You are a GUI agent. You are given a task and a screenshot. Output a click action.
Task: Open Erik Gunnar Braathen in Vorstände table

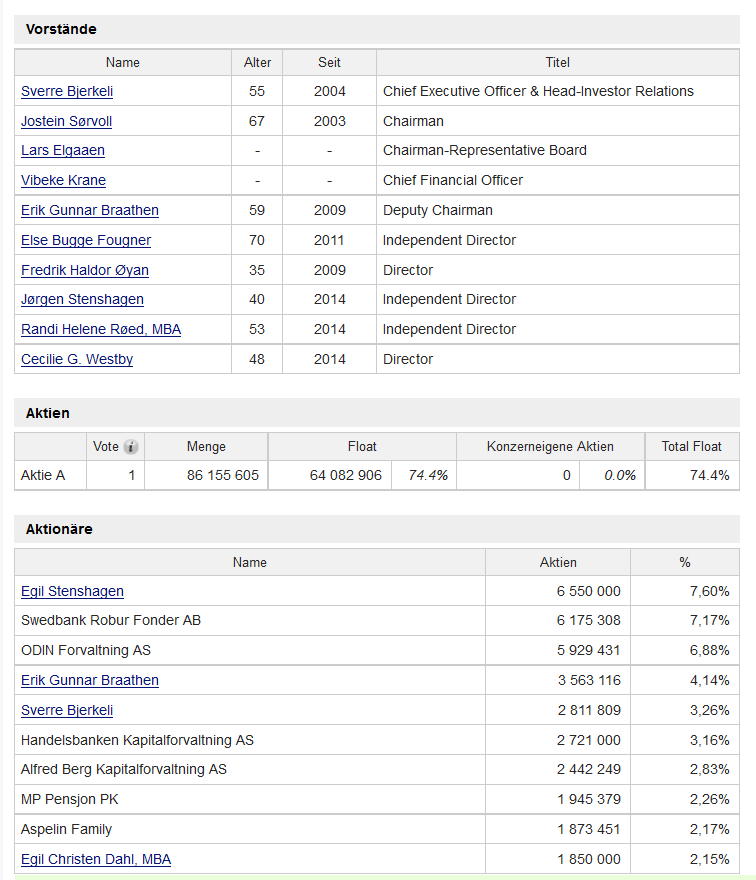click(90, 210)
